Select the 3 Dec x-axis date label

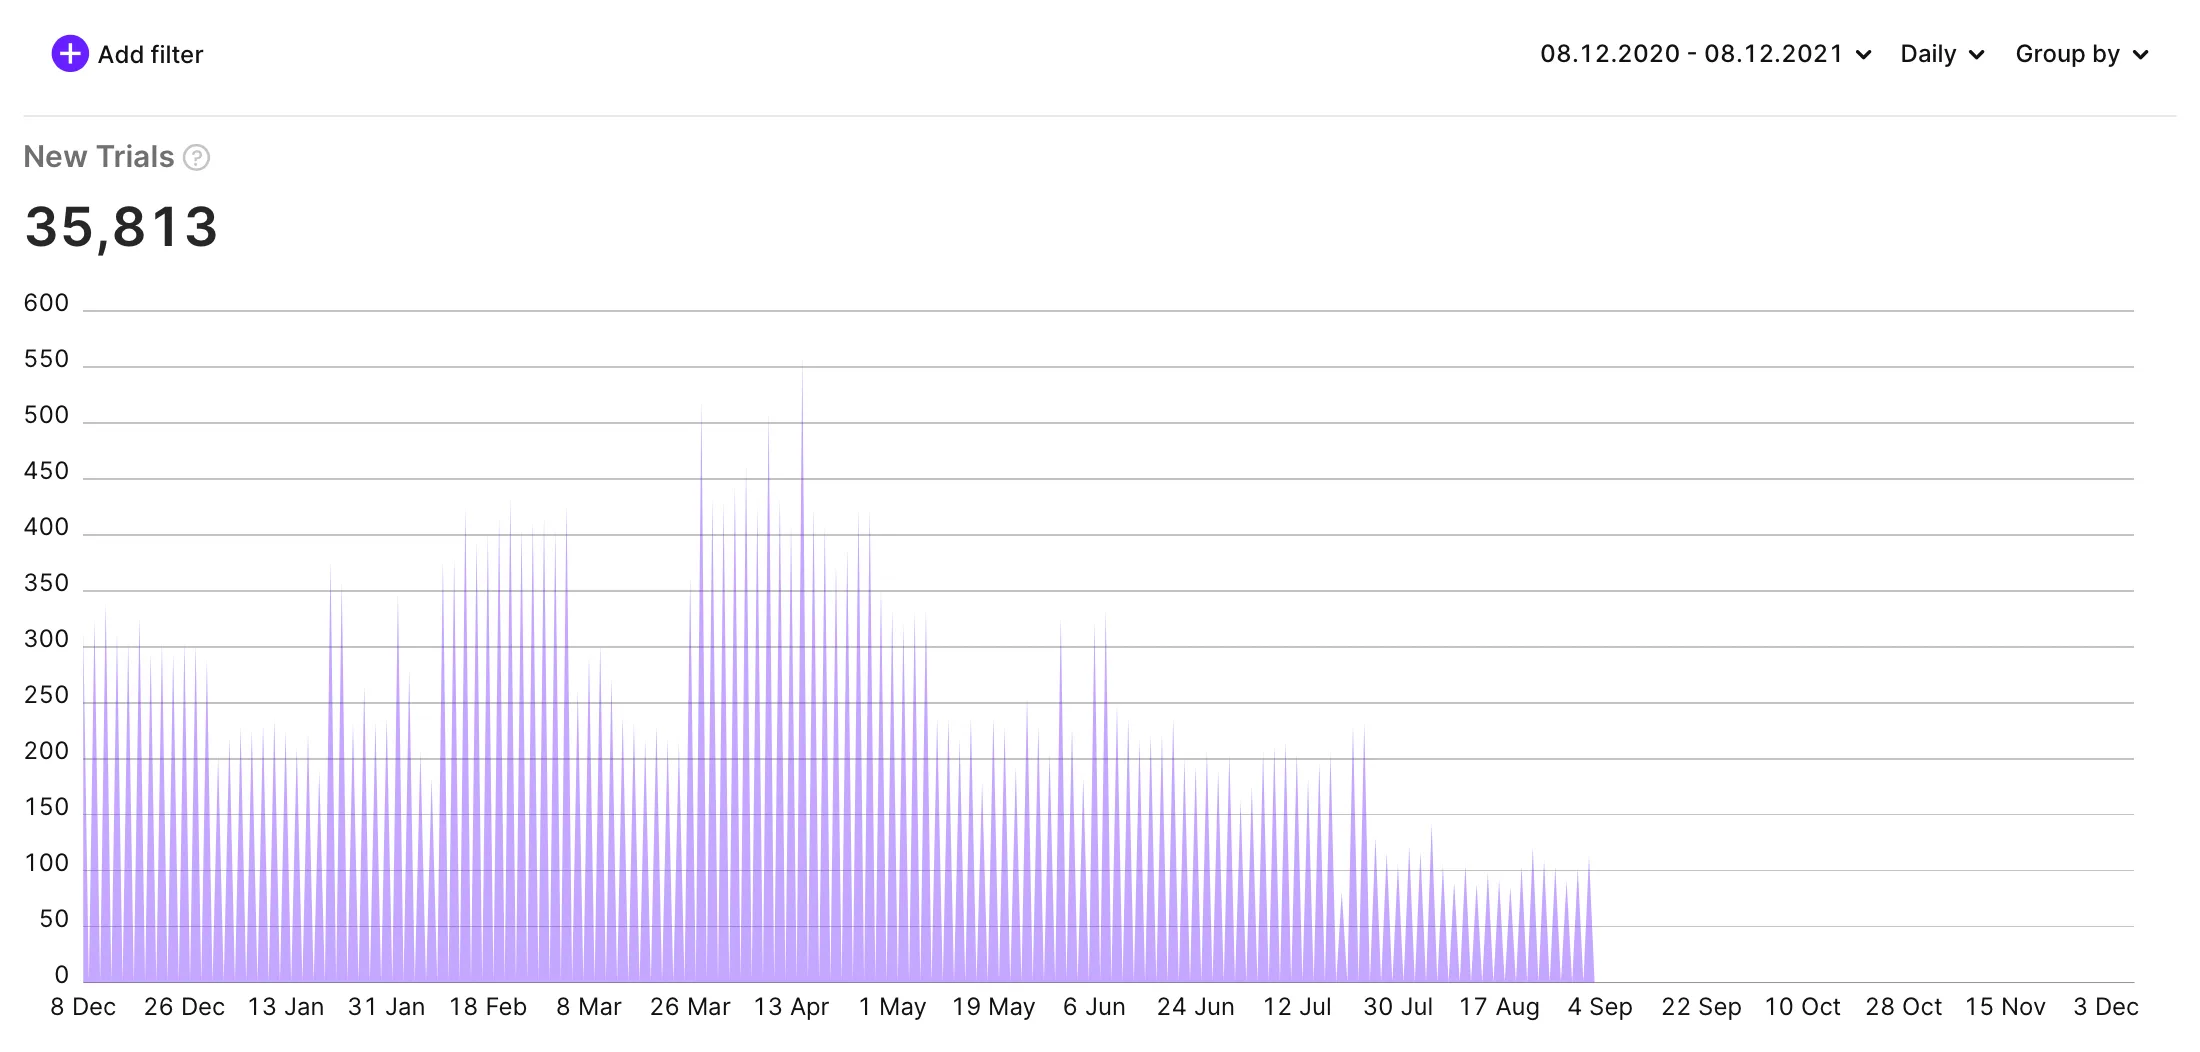pos(2106,1007)
